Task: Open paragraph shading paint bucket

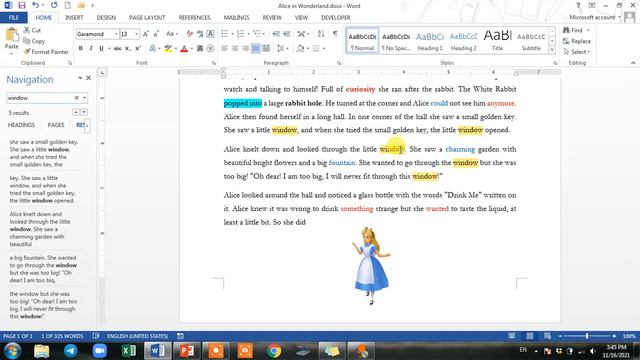Action: click(x=300, y=49)
